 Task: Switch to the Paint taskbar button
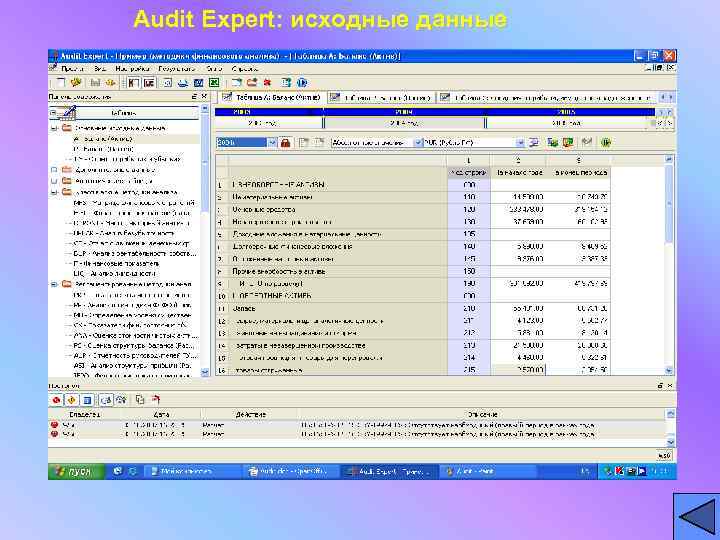pos(487,472)
